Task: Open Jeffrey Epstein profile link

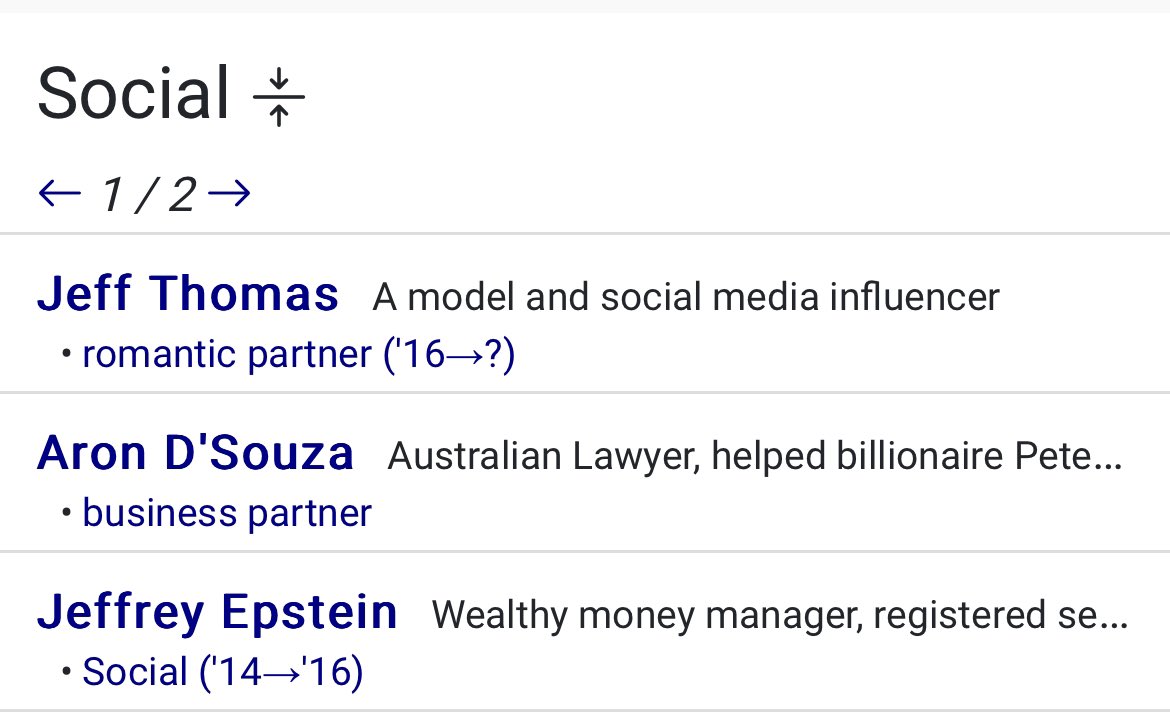Action: point(217,612)
